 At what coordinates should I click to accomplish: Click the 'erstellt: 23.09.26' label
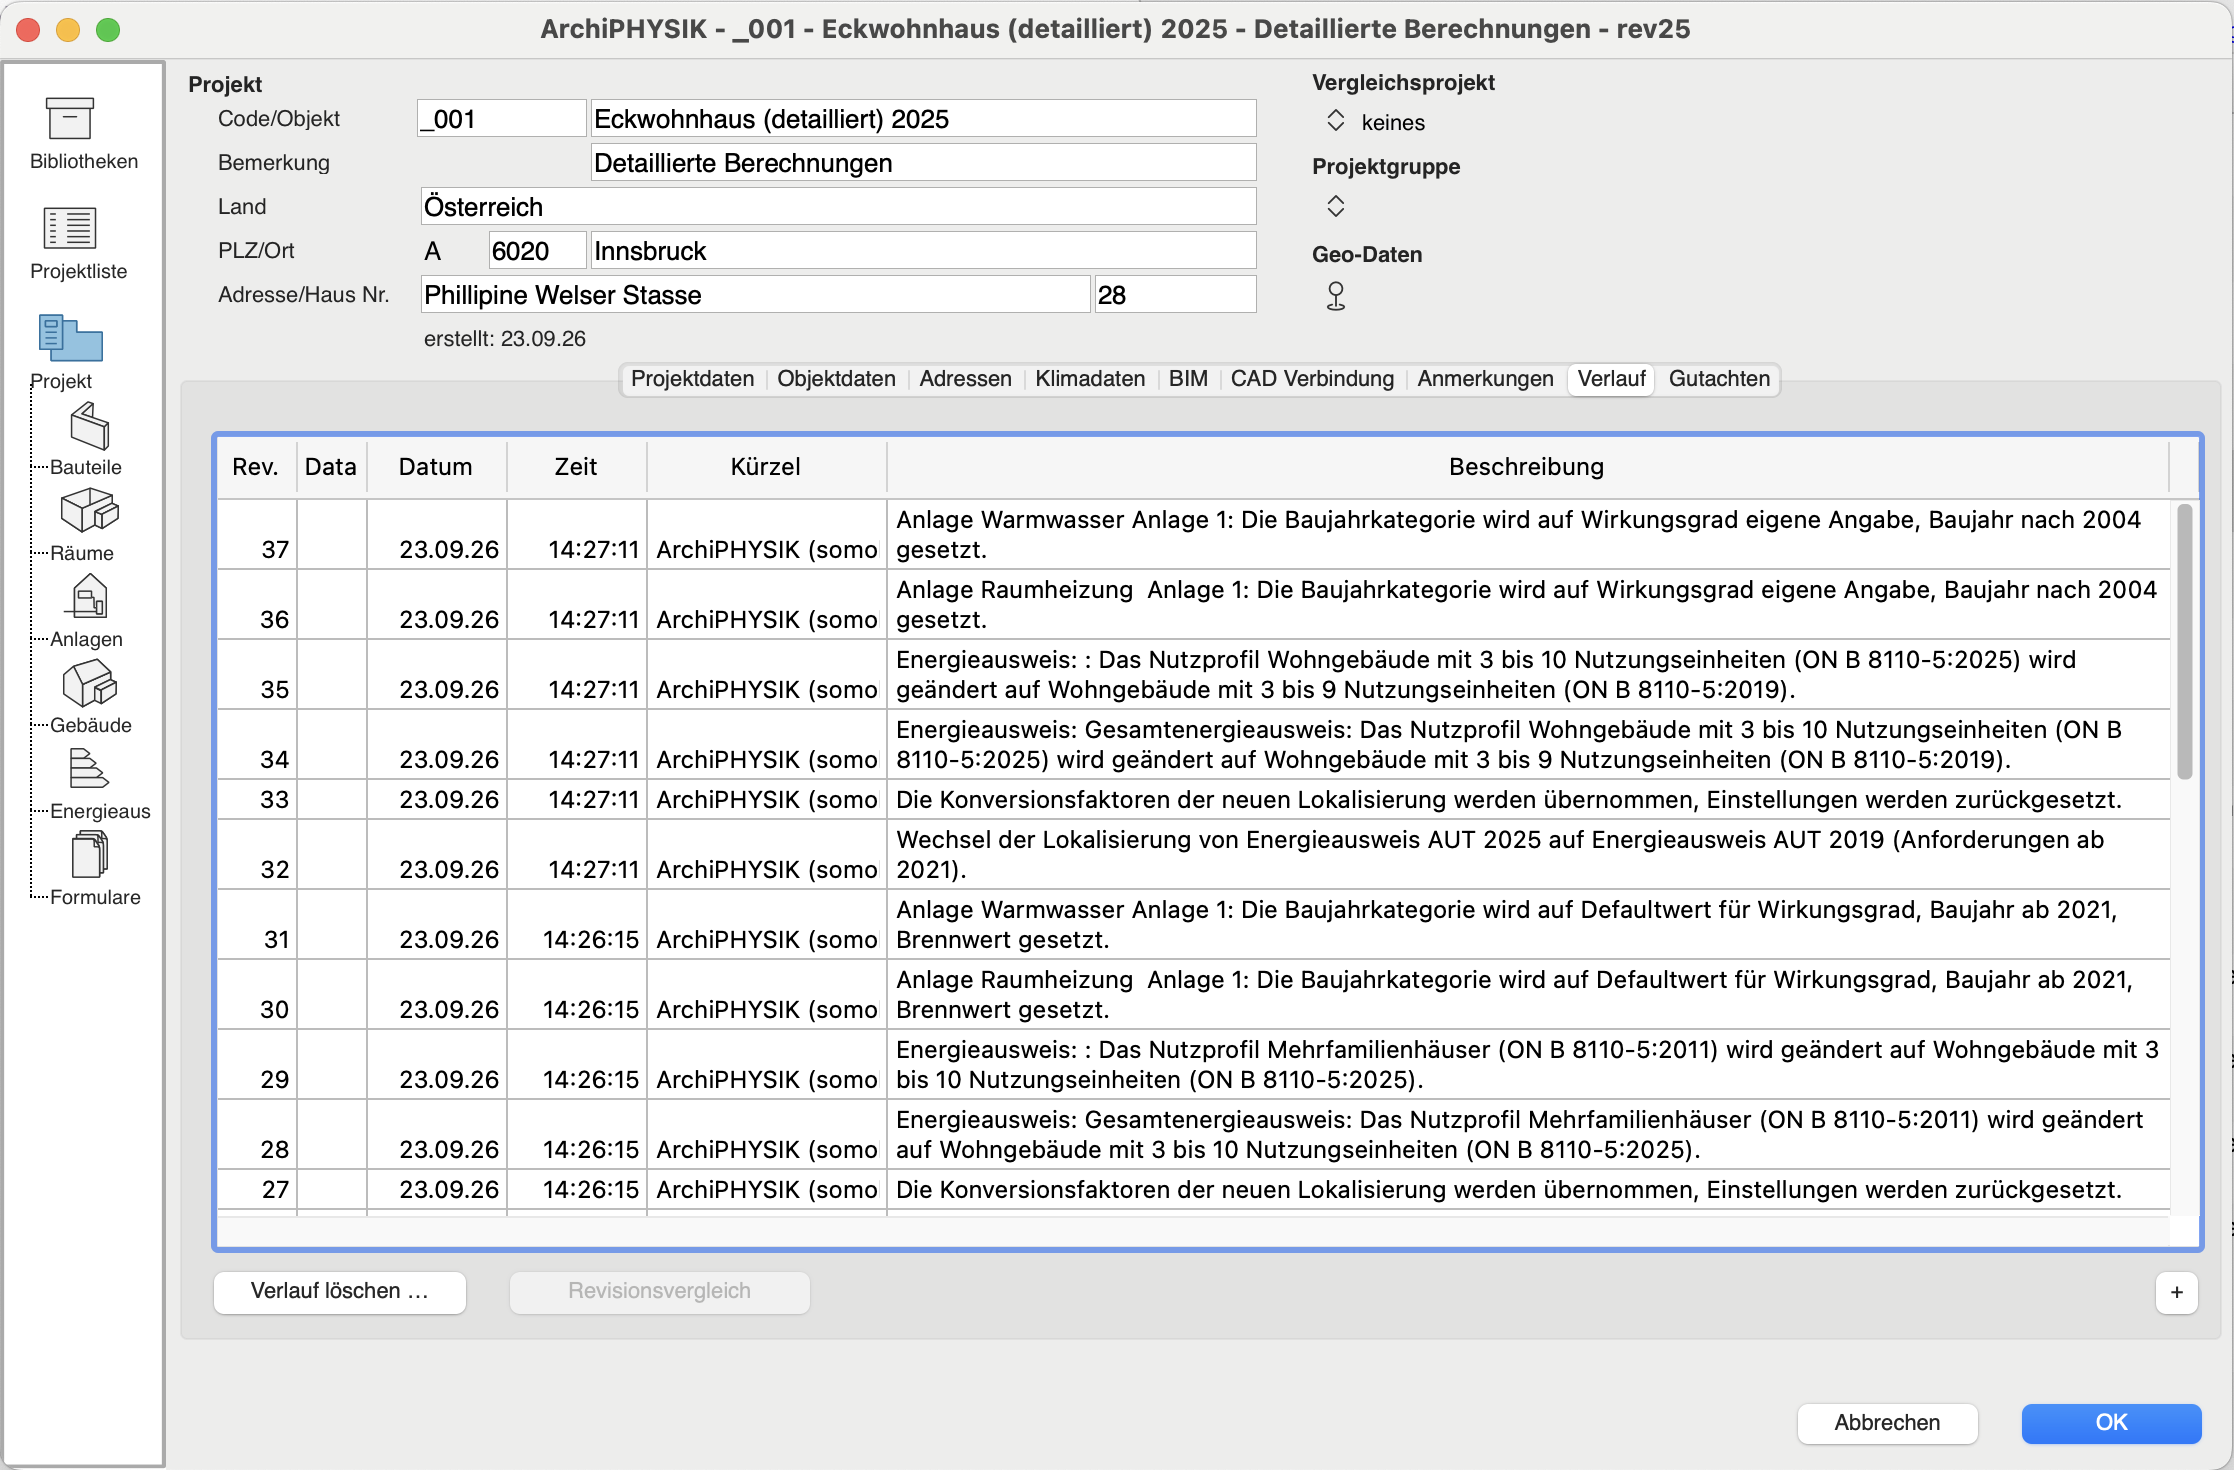(505, 339)
